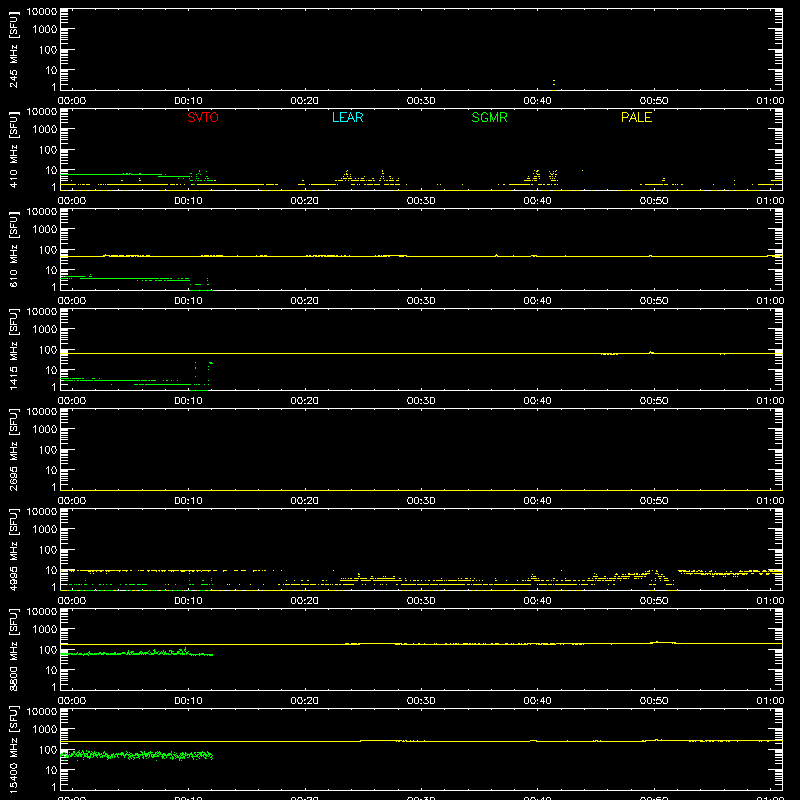Click the yellow PALE station label

coord(636,117)
